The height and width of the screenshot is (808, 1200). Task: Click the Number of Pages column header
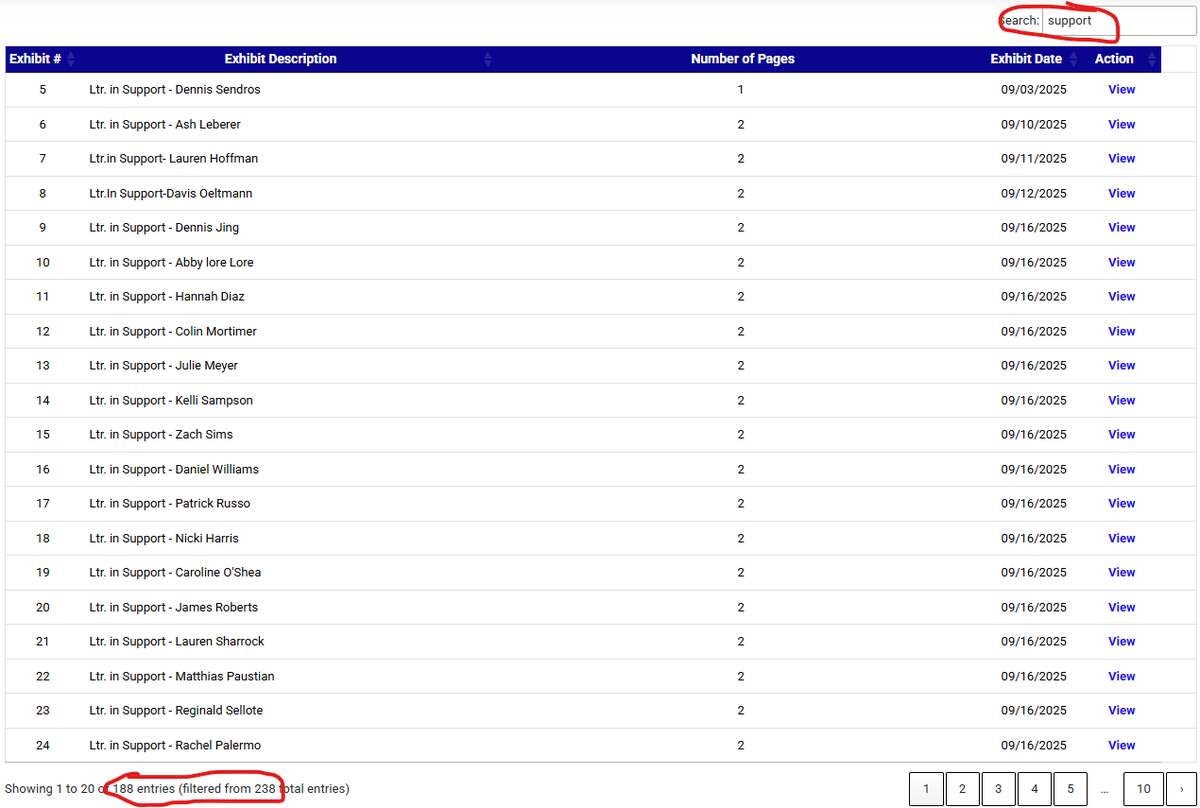[x=742, y=59]
